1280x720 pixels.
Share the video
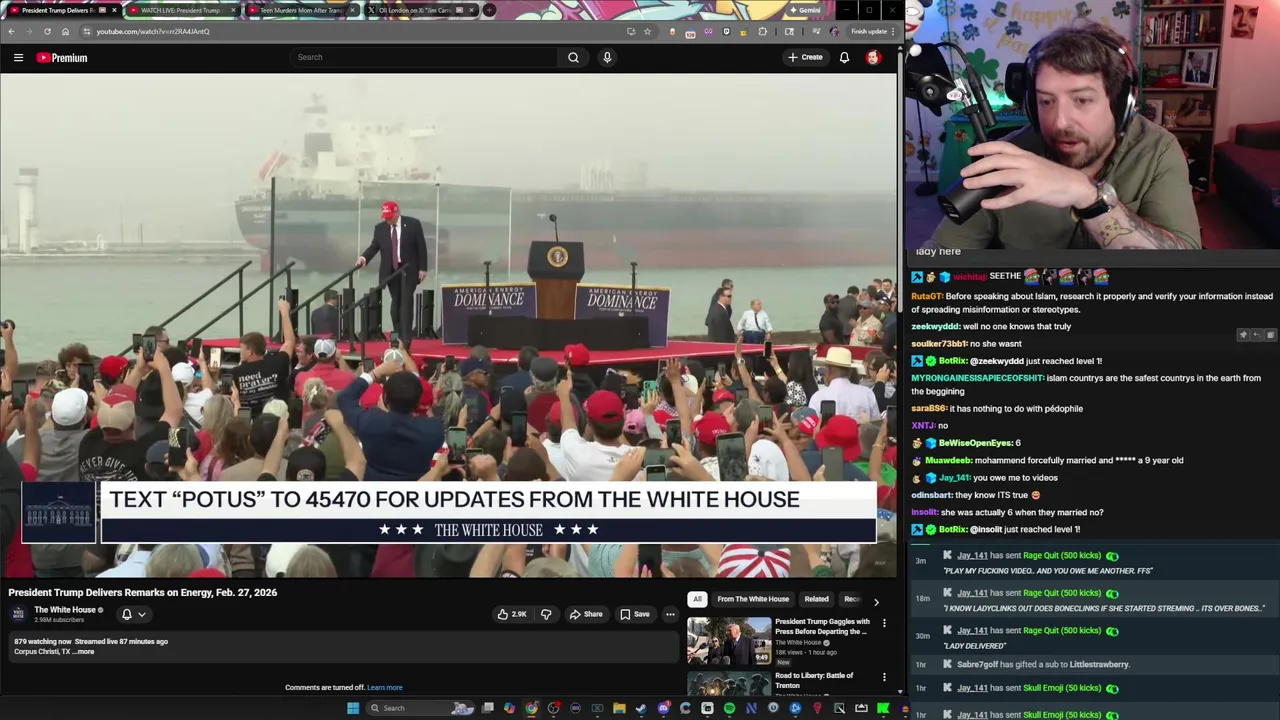[586, 614]
